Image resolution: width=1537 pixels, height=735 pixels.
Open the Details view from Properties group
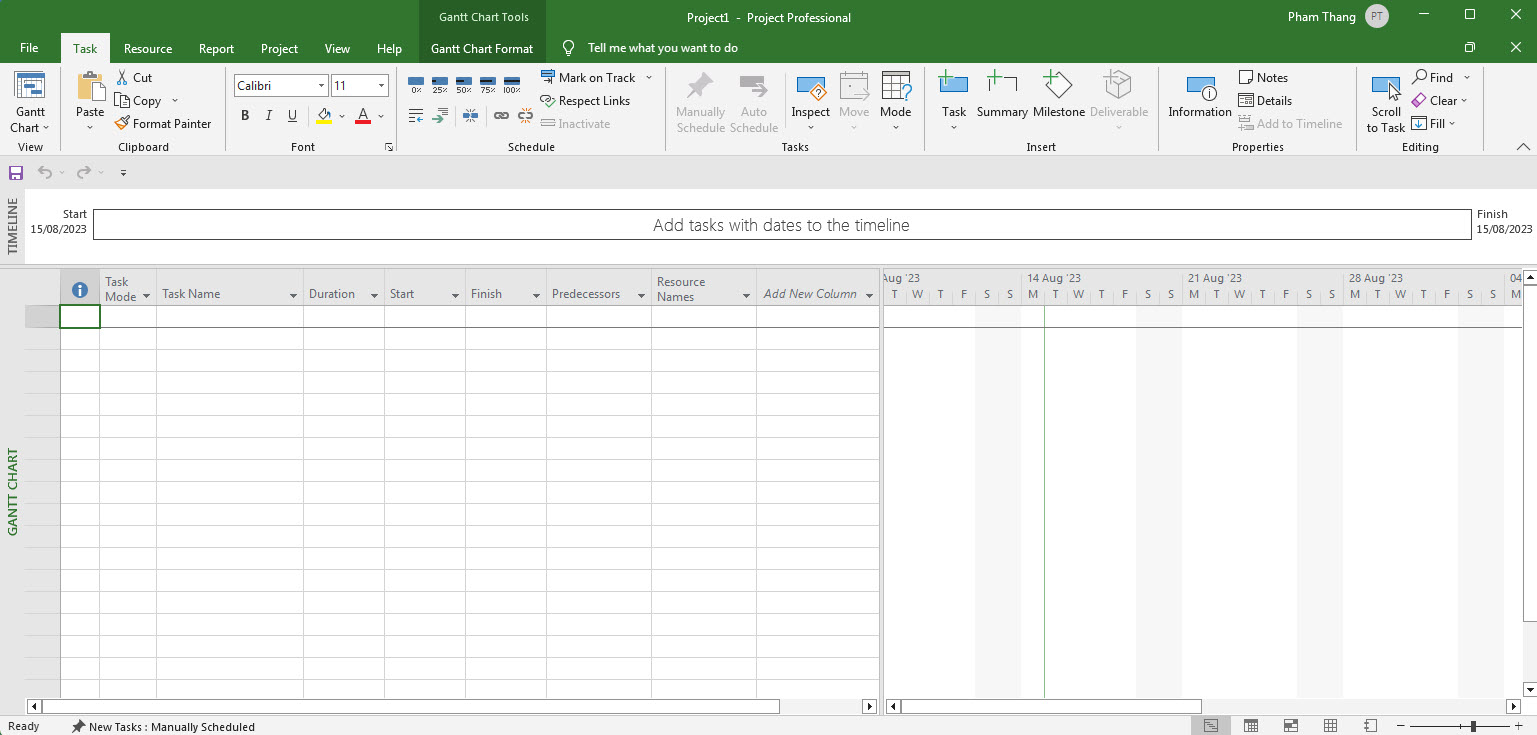point(1266,100)
